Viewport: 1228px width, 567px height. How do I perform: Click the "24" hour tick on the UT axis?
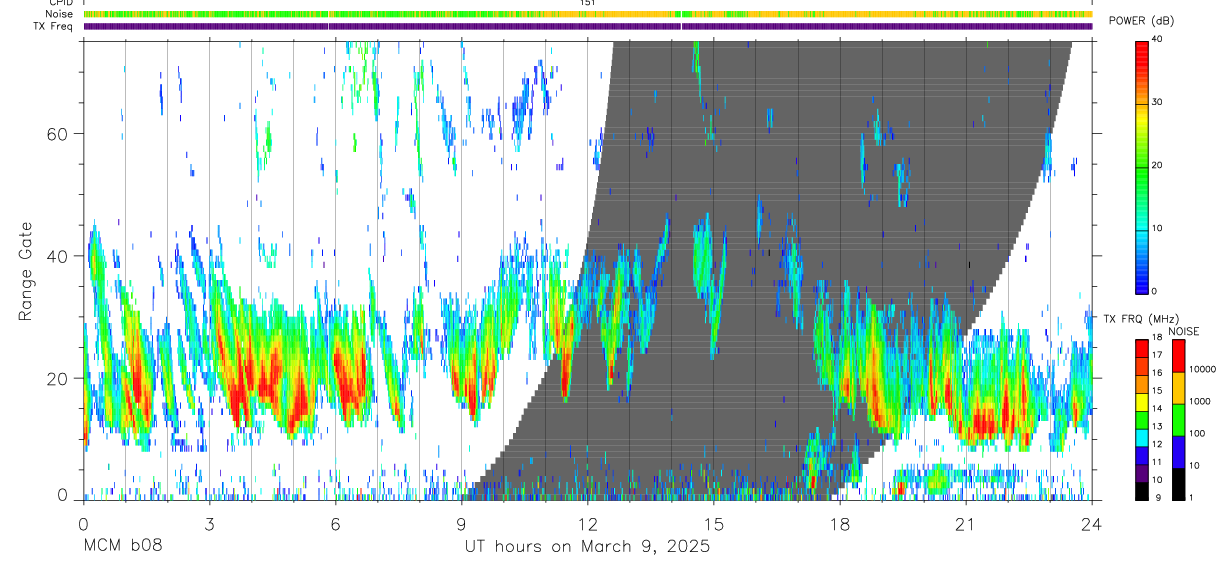[x=1091, y=523]
